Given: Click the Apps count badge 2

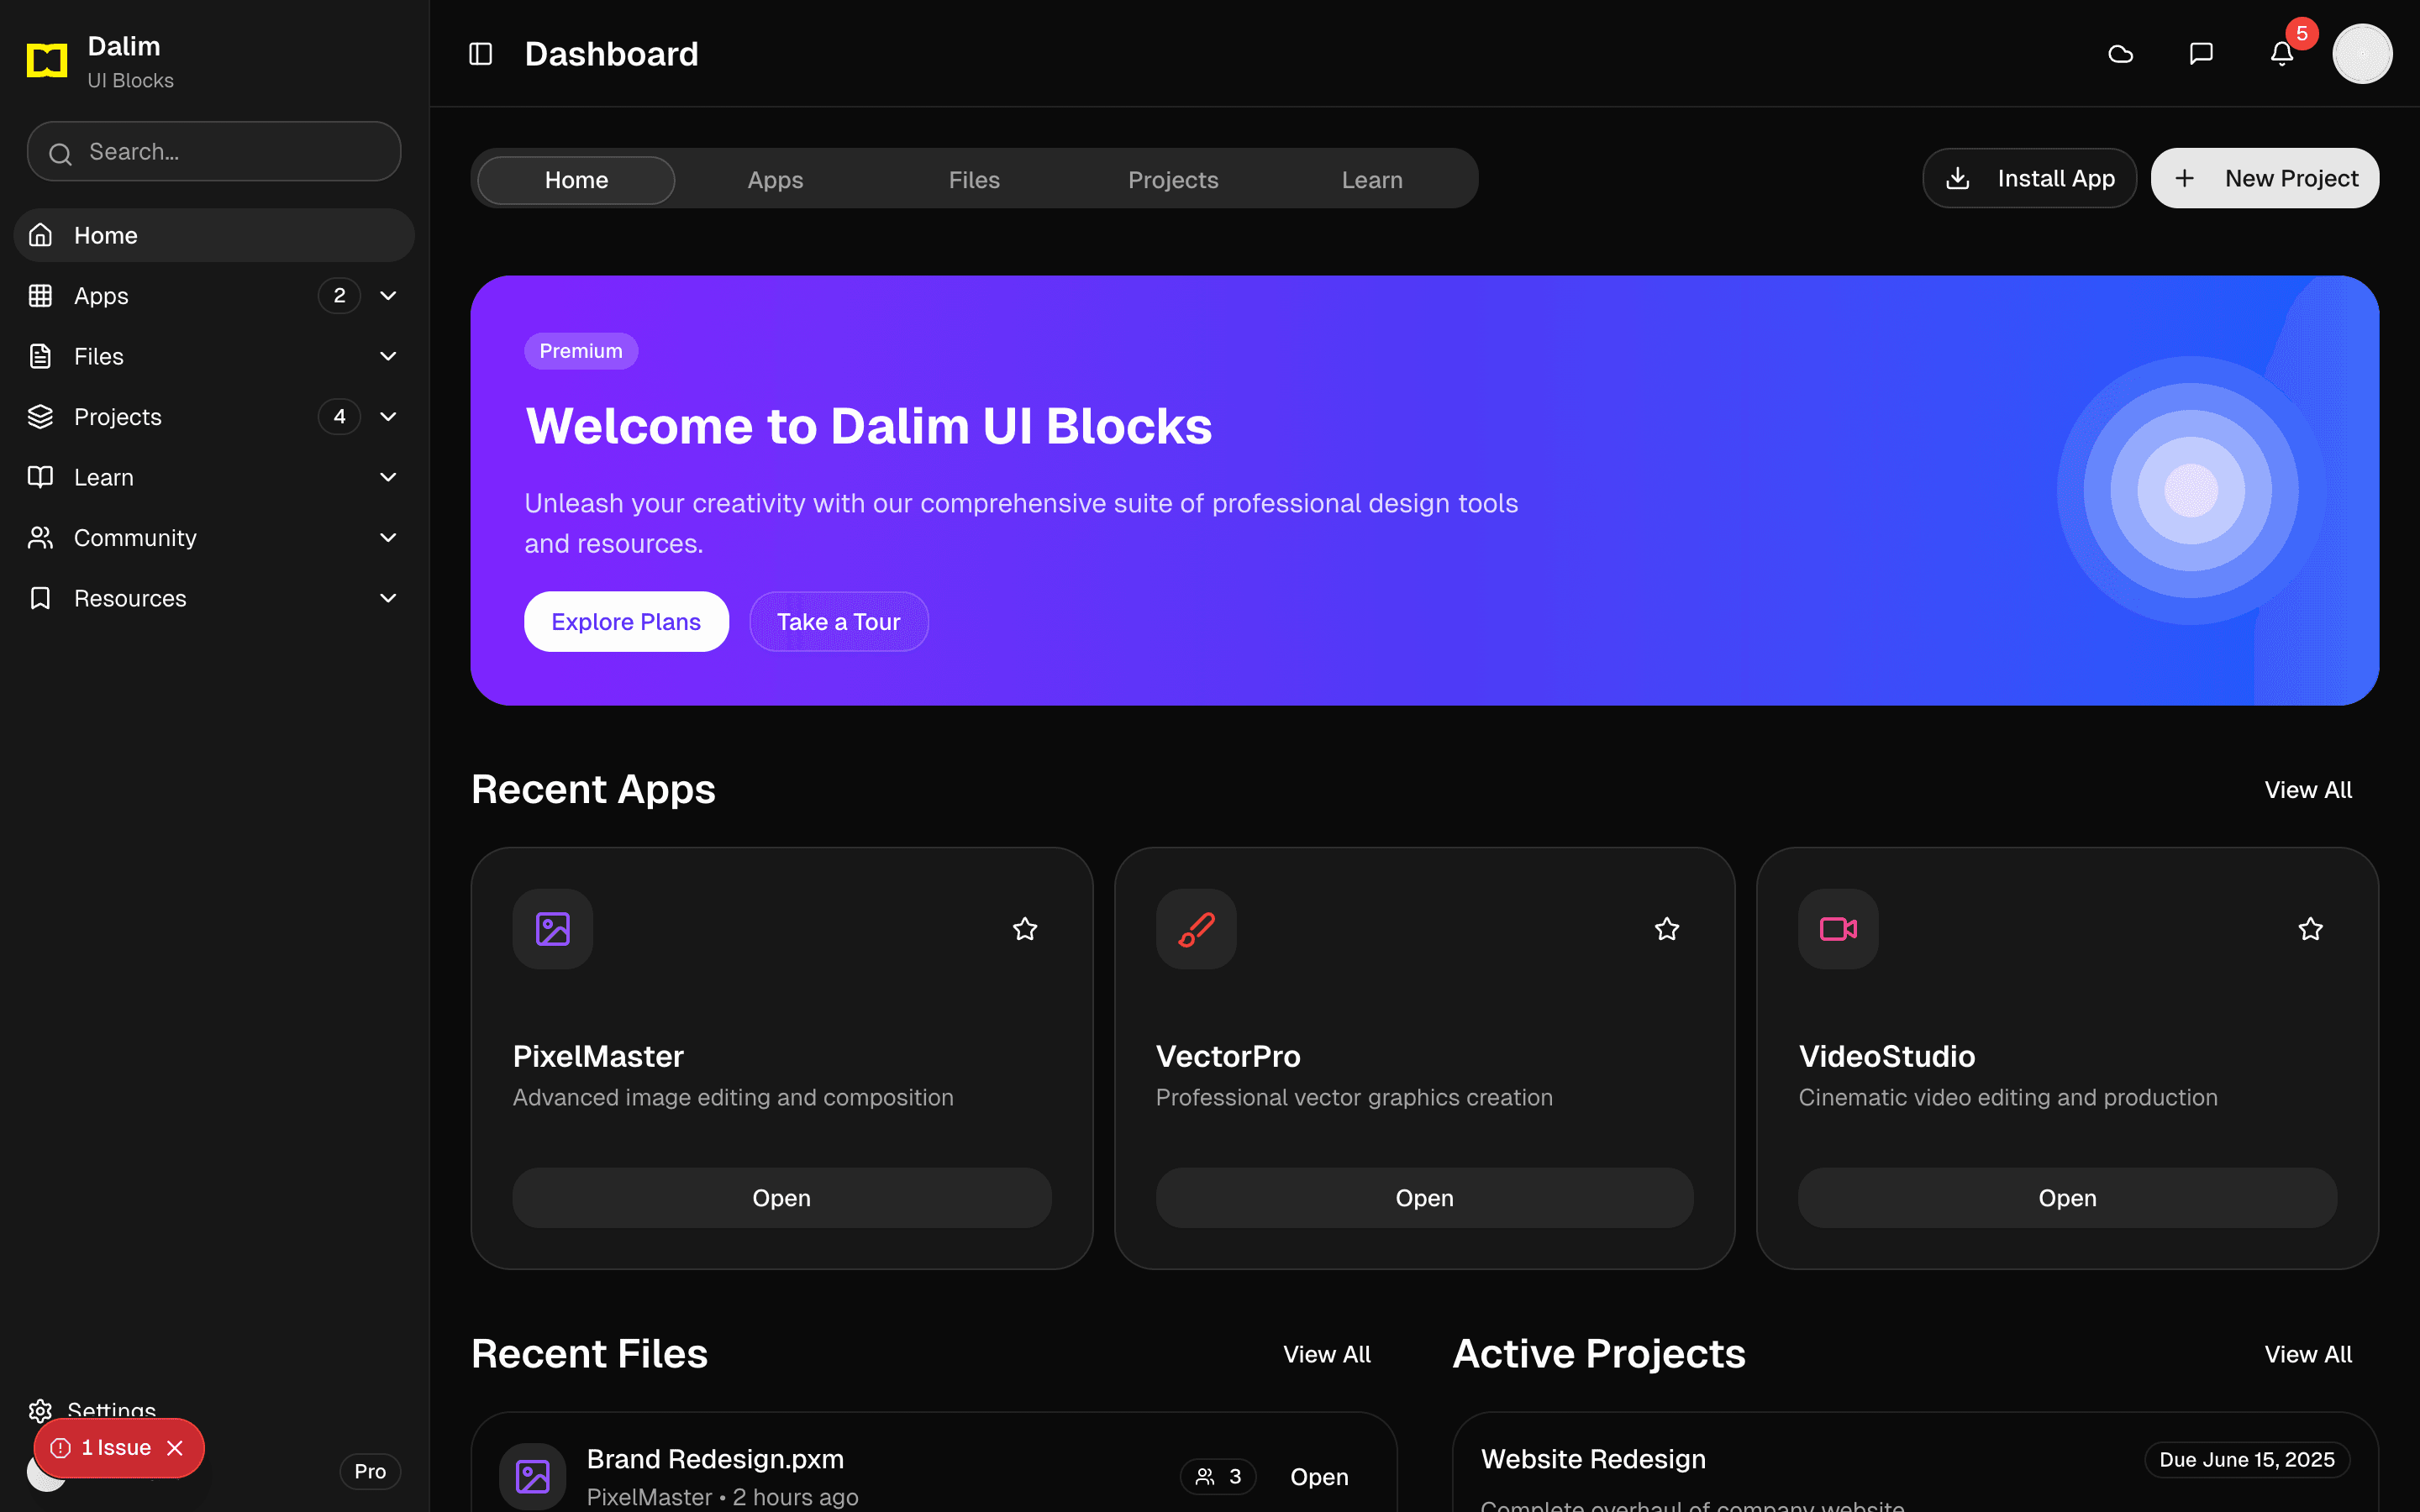Looking at the screenshot, I should 339,296.
